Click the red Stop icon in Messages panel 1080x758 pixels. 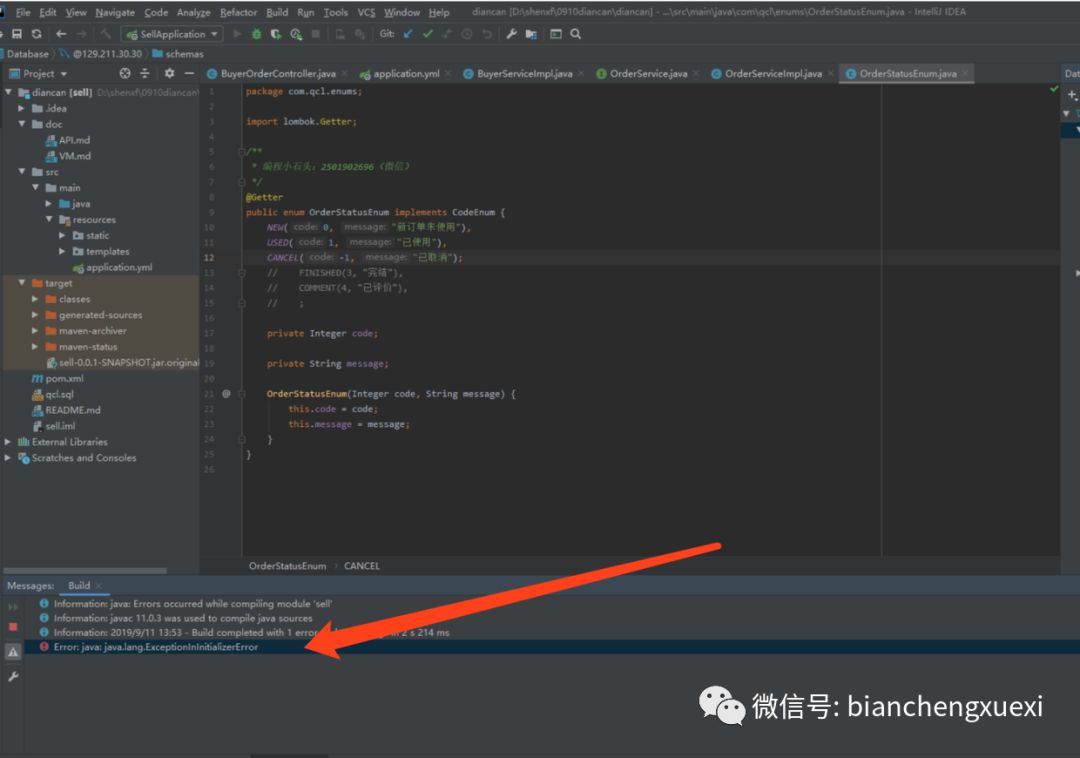click(x=13, y=627)
